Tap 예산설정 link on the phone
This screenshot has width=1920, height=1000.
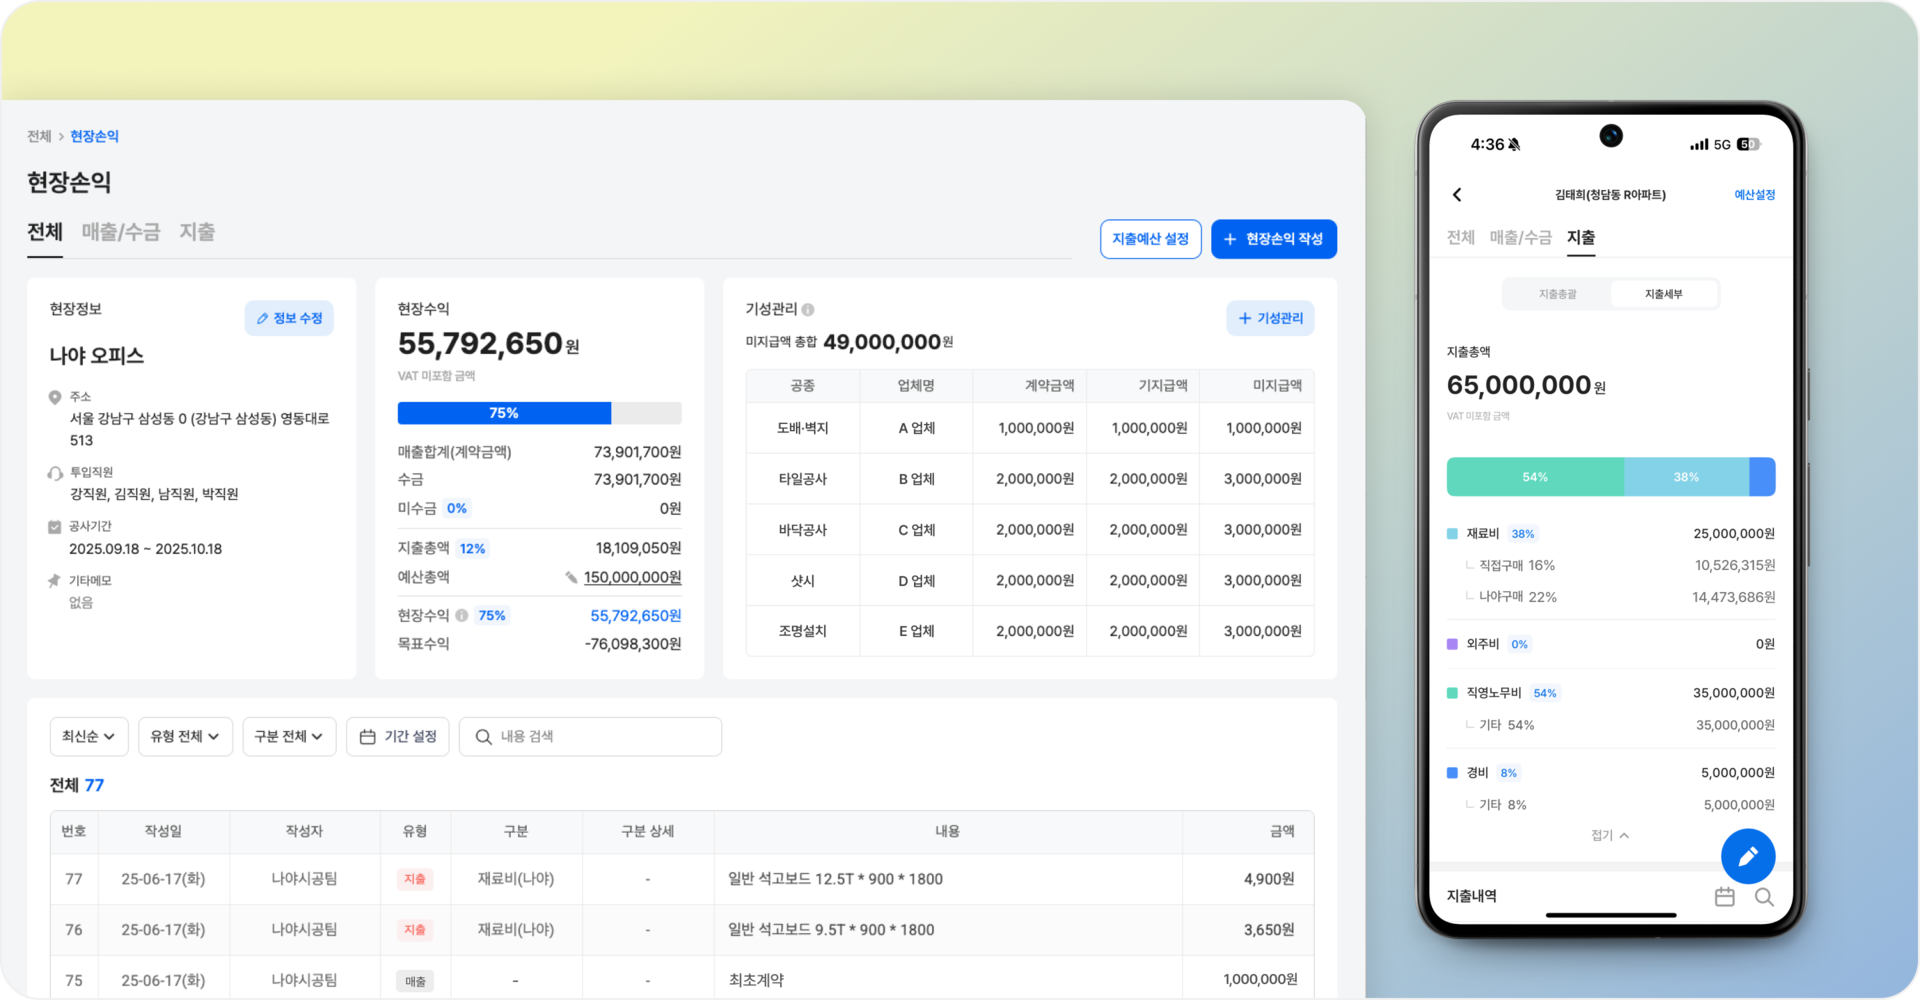pos(1755,195)
